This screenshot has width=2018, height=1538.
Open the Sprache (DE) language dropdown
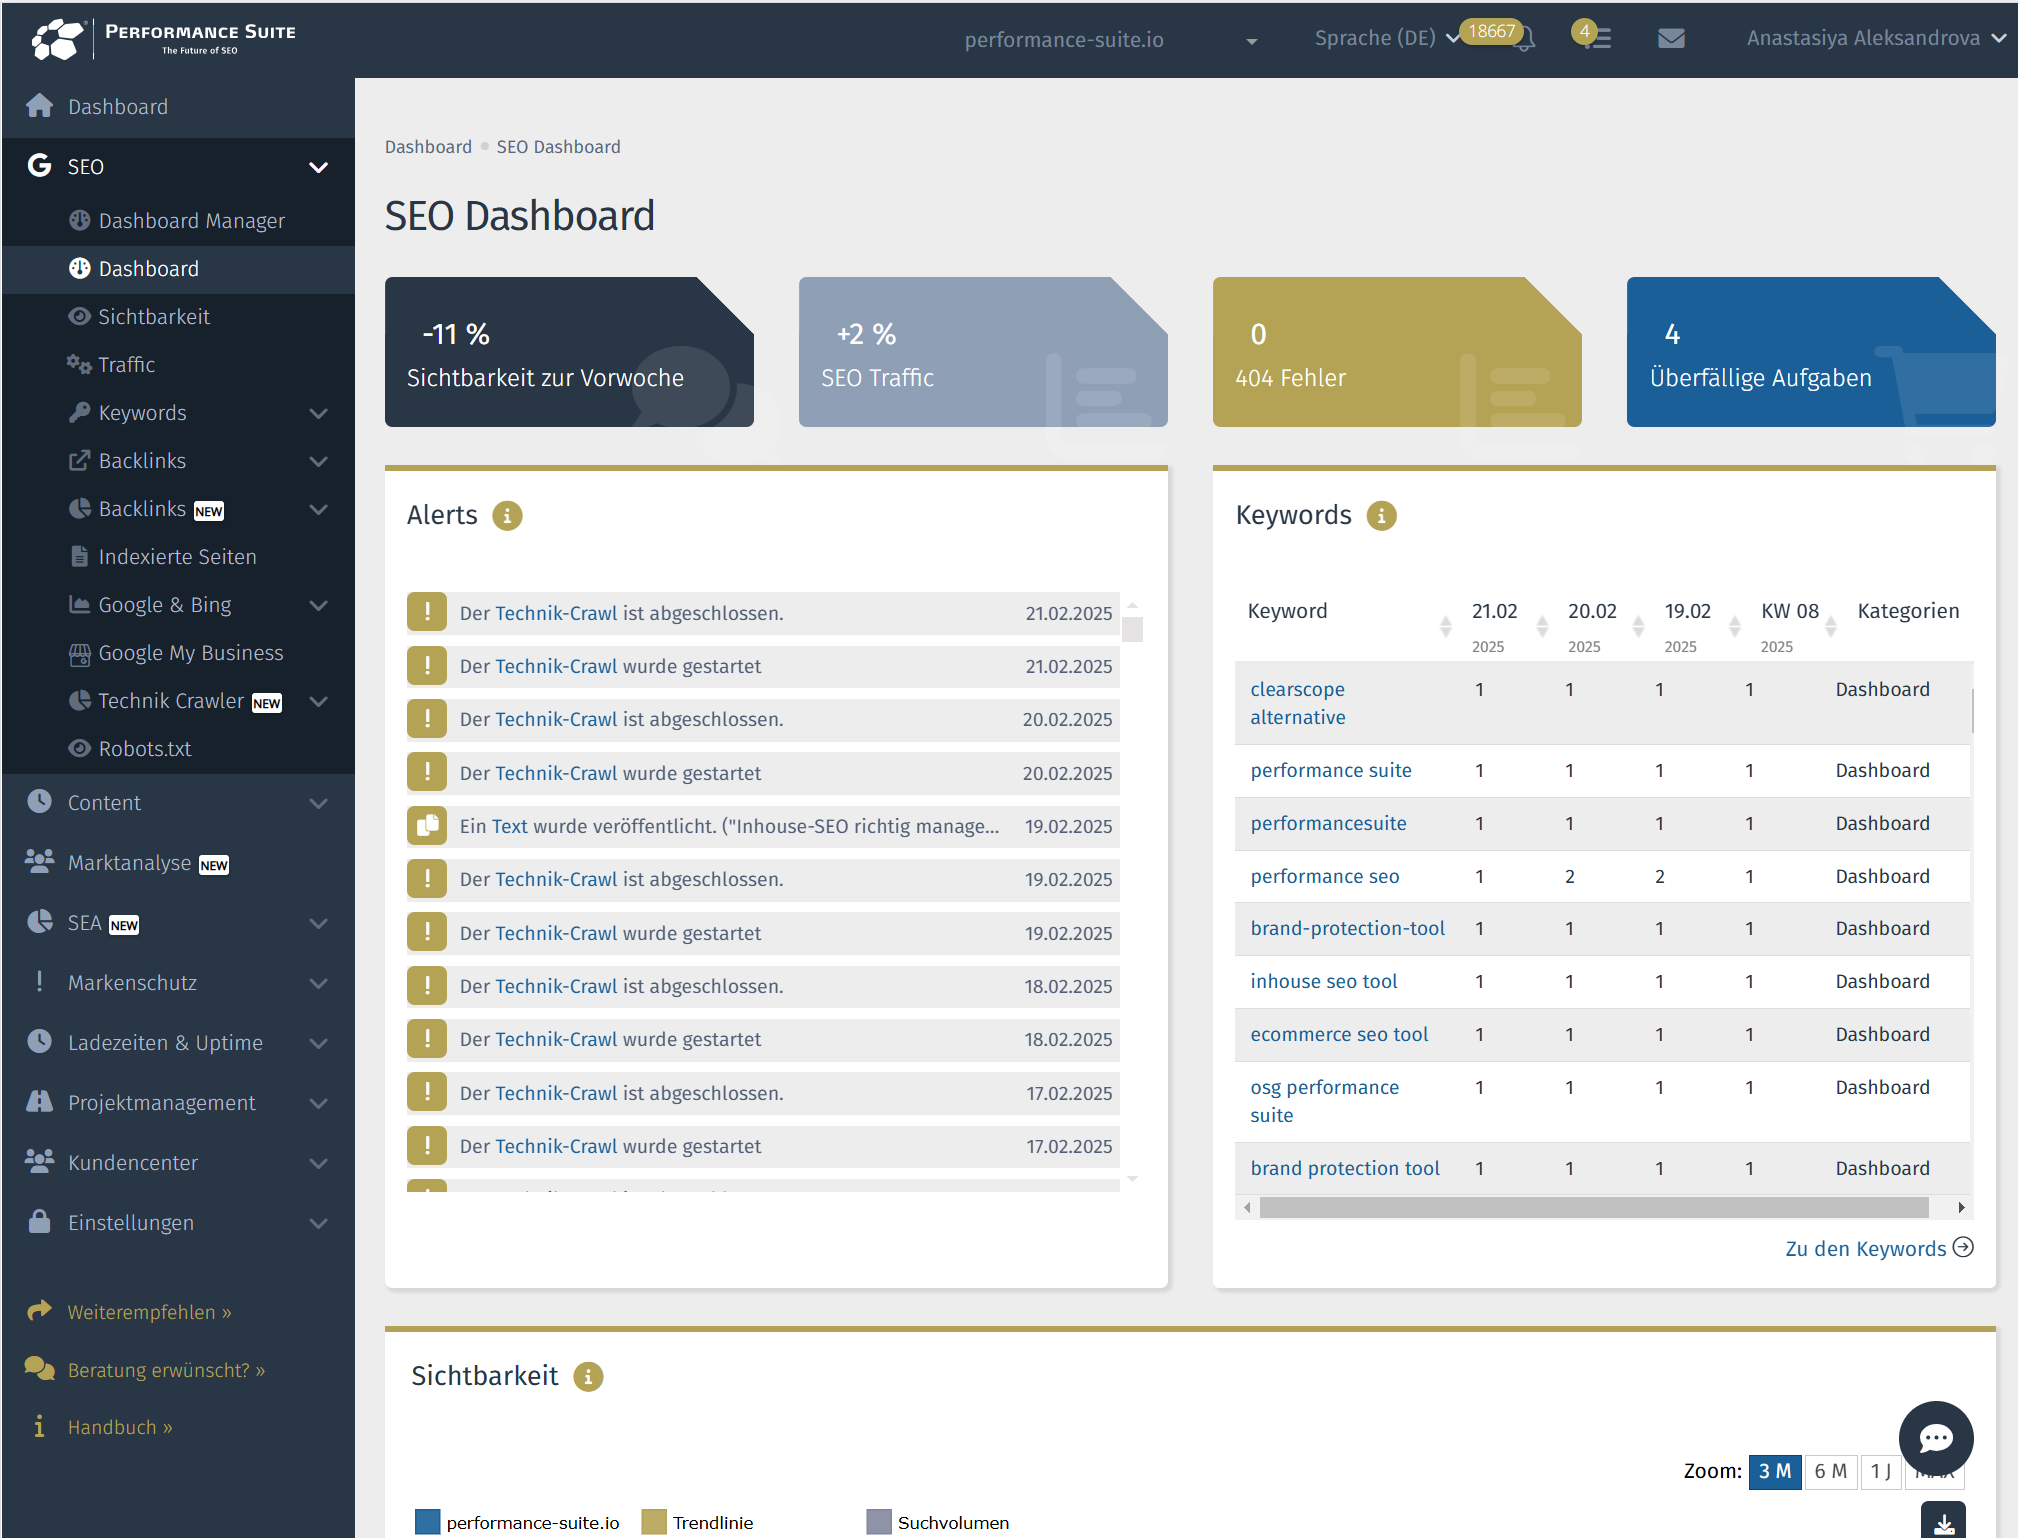pyautogui.click(x=1387, y=38)
